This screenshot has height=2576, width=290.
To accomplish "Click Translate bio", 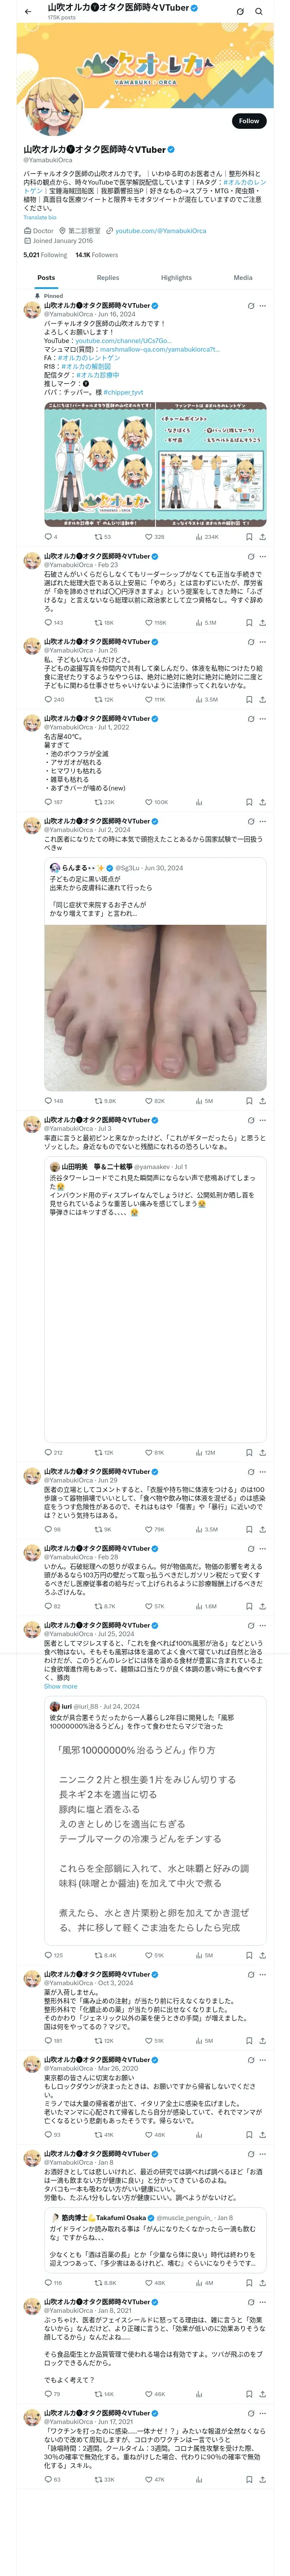I will click(40, 217).
